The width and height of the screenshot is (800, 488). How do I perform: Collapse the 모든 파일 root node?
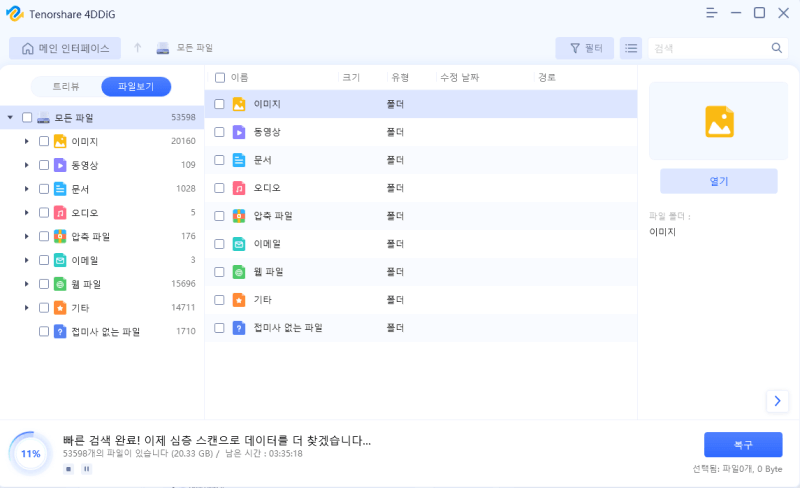pos(10,117)
